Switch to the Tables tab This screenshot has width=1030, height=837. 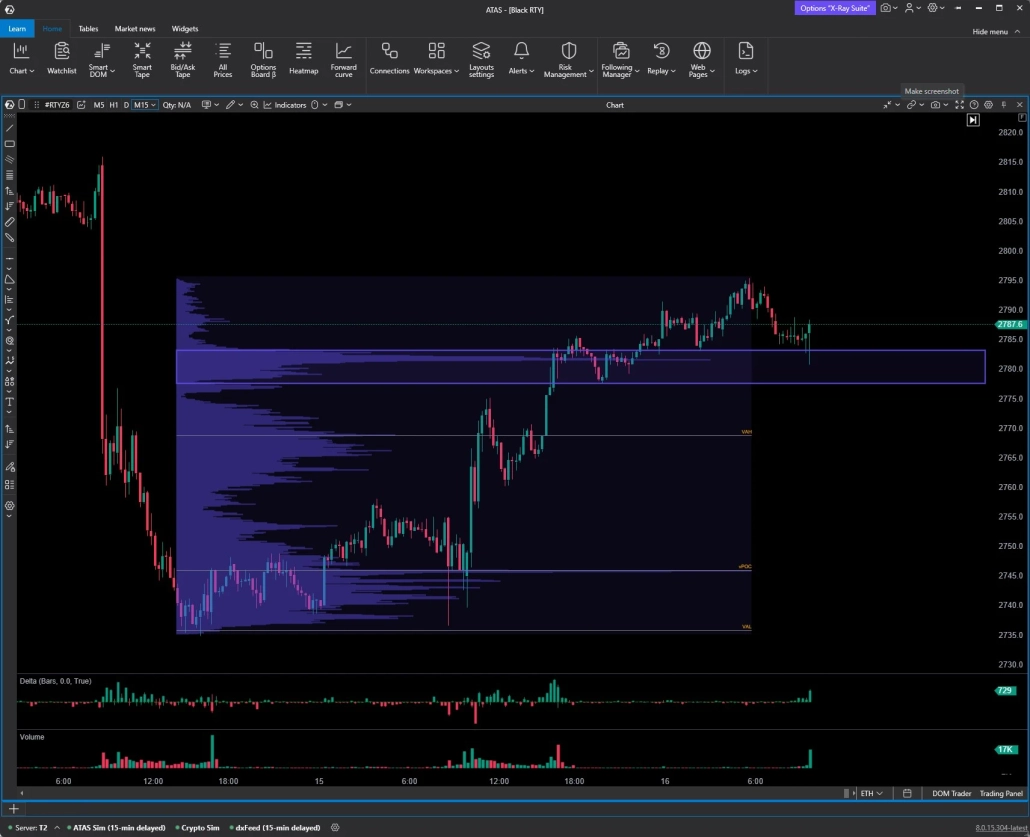(88, 29)
